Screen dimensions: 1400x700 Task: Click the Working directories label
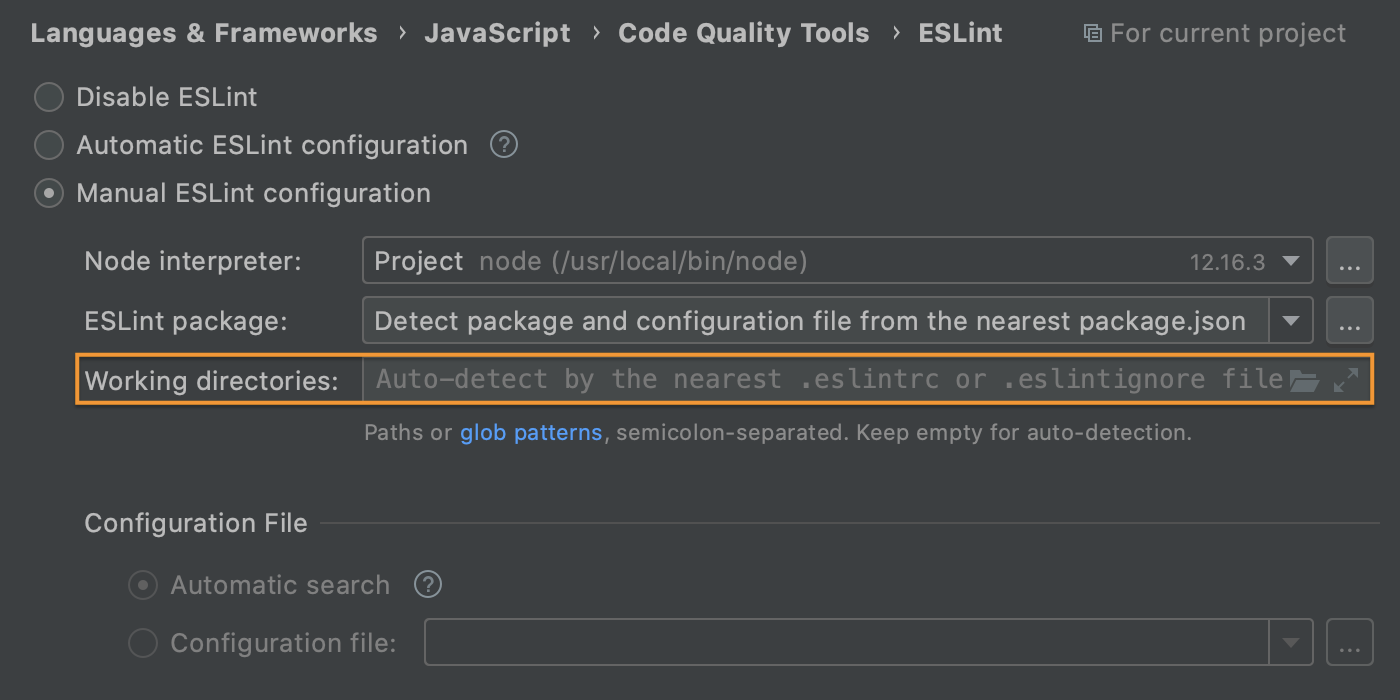[x=212, y=380]
